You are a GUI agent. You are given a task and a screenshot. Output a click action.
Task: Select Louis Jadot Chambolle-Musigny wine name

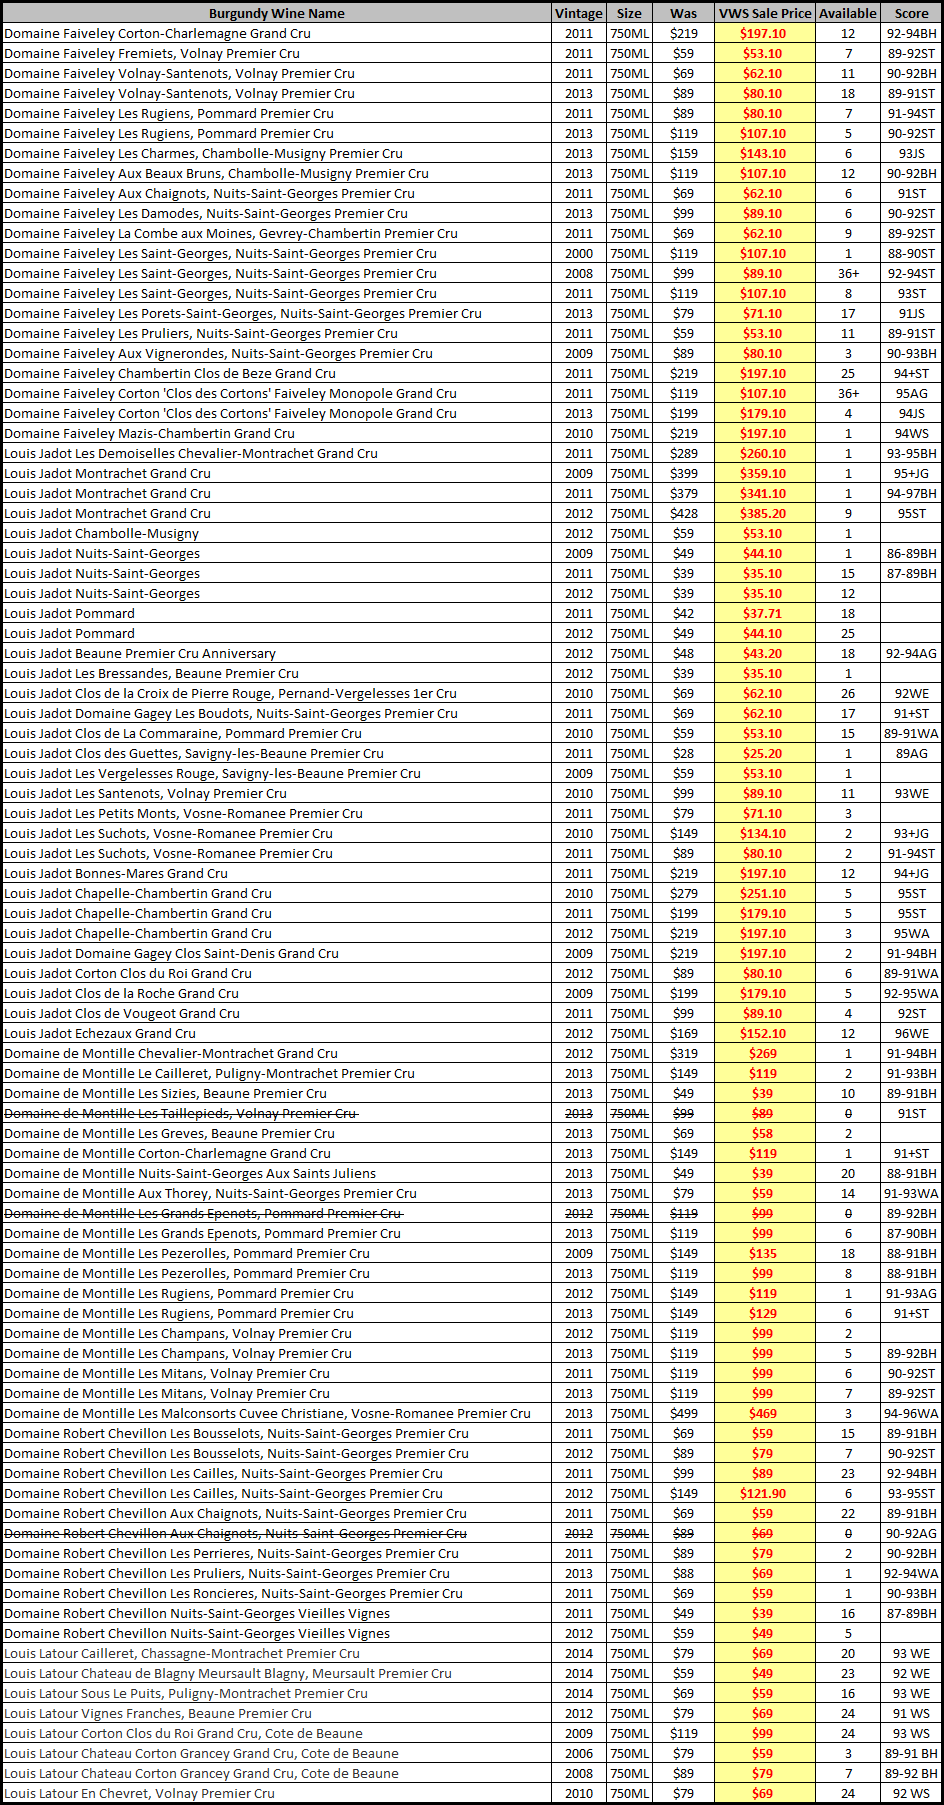pyautogui.click(x=101, y=534)
